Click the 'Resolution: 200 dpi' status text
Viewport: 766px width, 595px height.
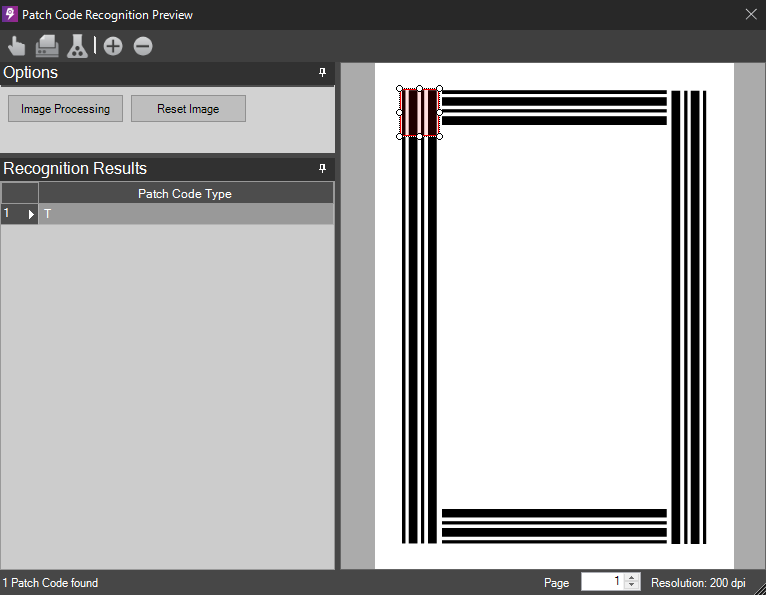coord(698,583)
